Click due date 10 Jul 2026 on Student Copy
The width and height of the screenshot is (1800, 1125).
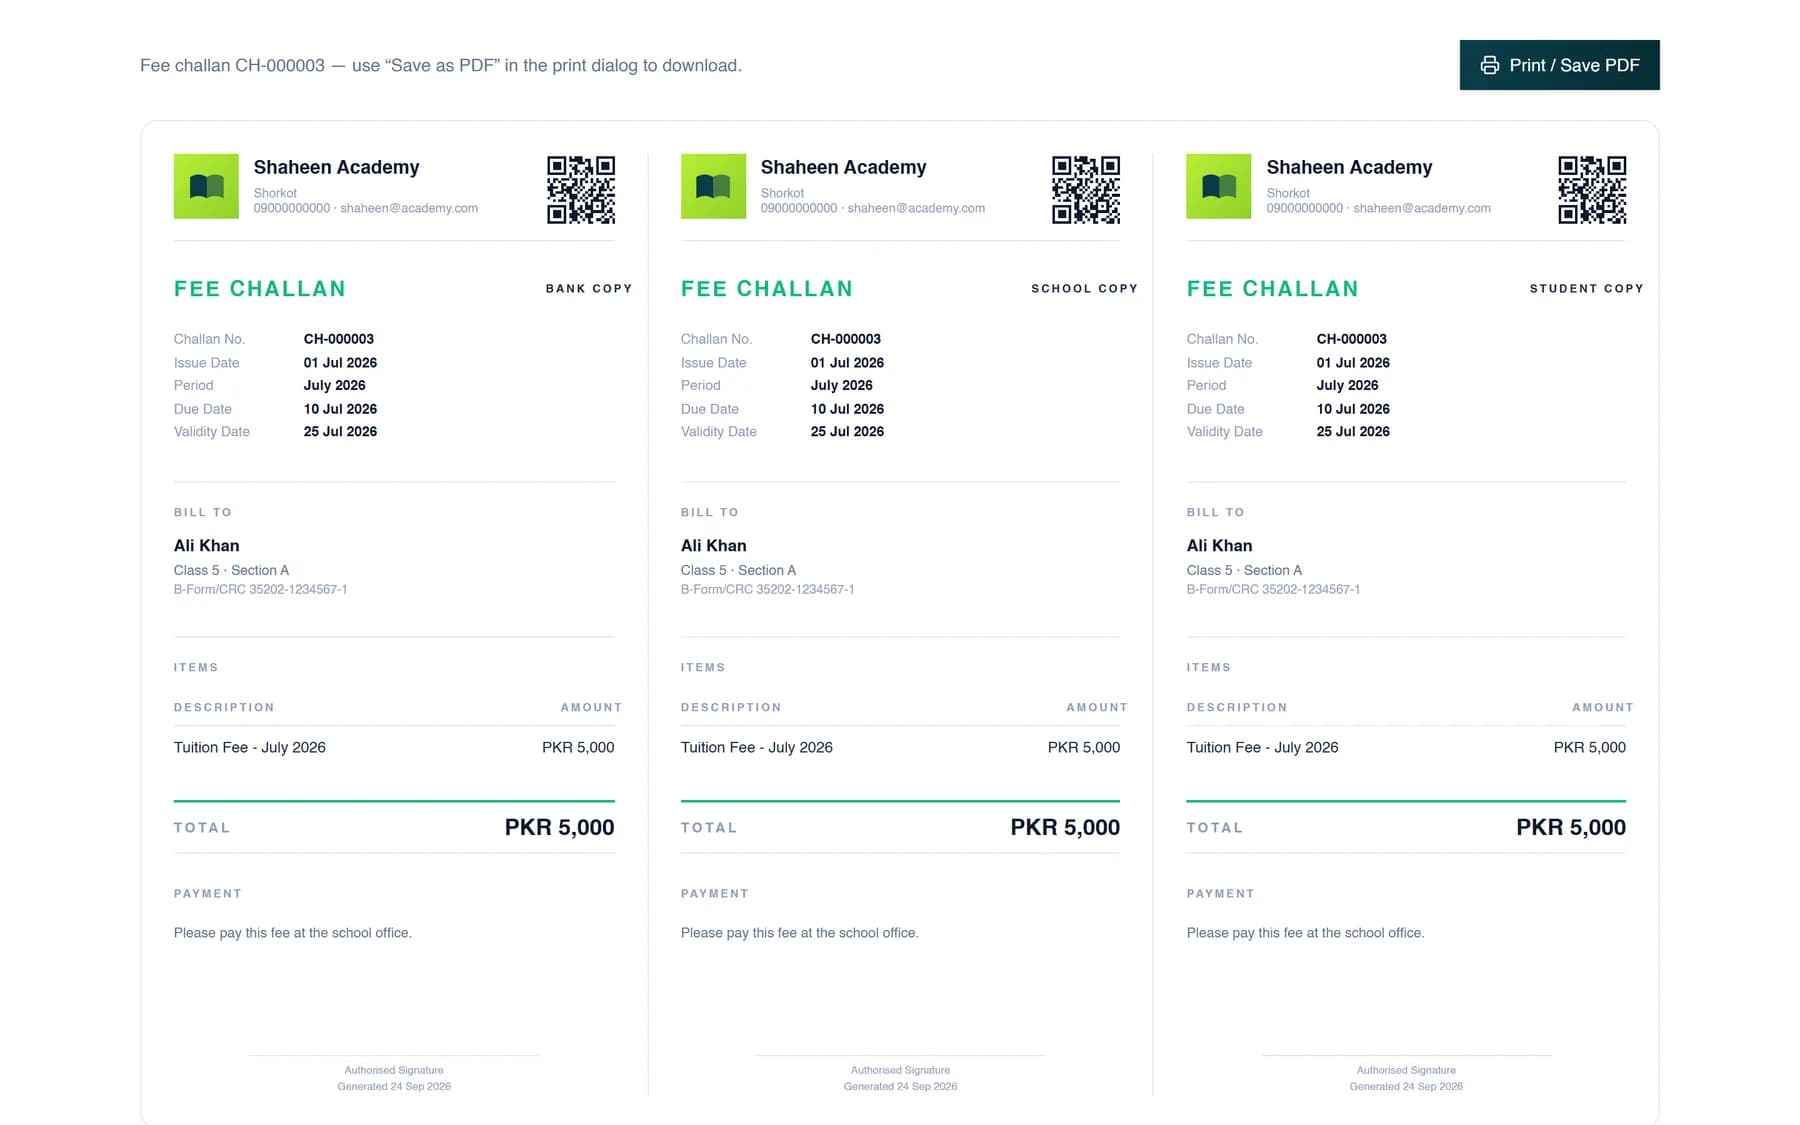tap(1353, 409)
